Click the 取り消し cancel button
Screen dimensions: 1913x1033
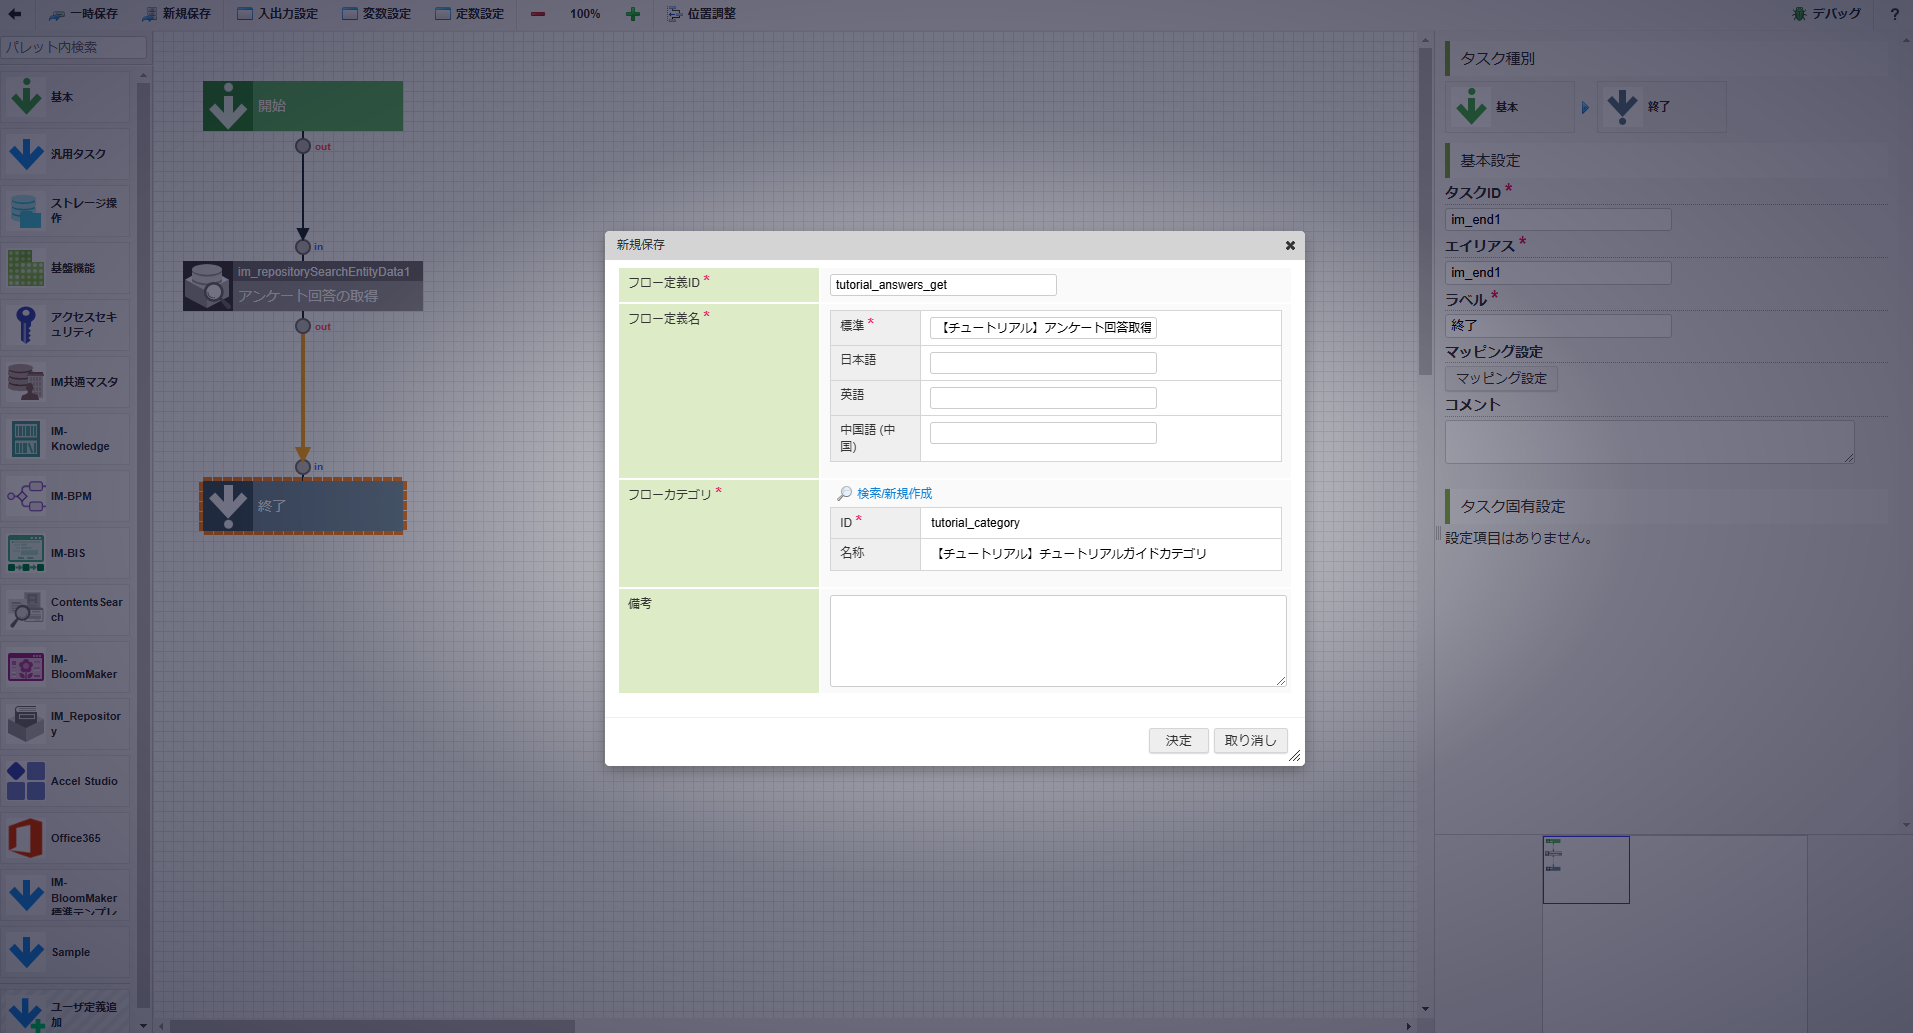tap(1249, 740)
